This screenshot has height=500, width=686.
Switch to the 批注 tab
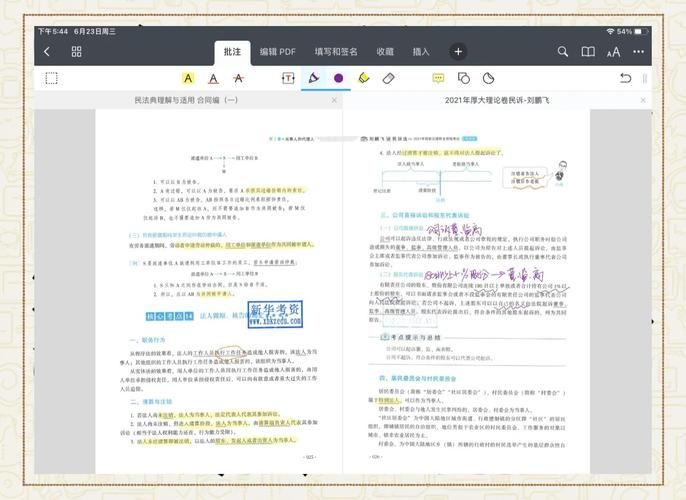click(232, 52)
